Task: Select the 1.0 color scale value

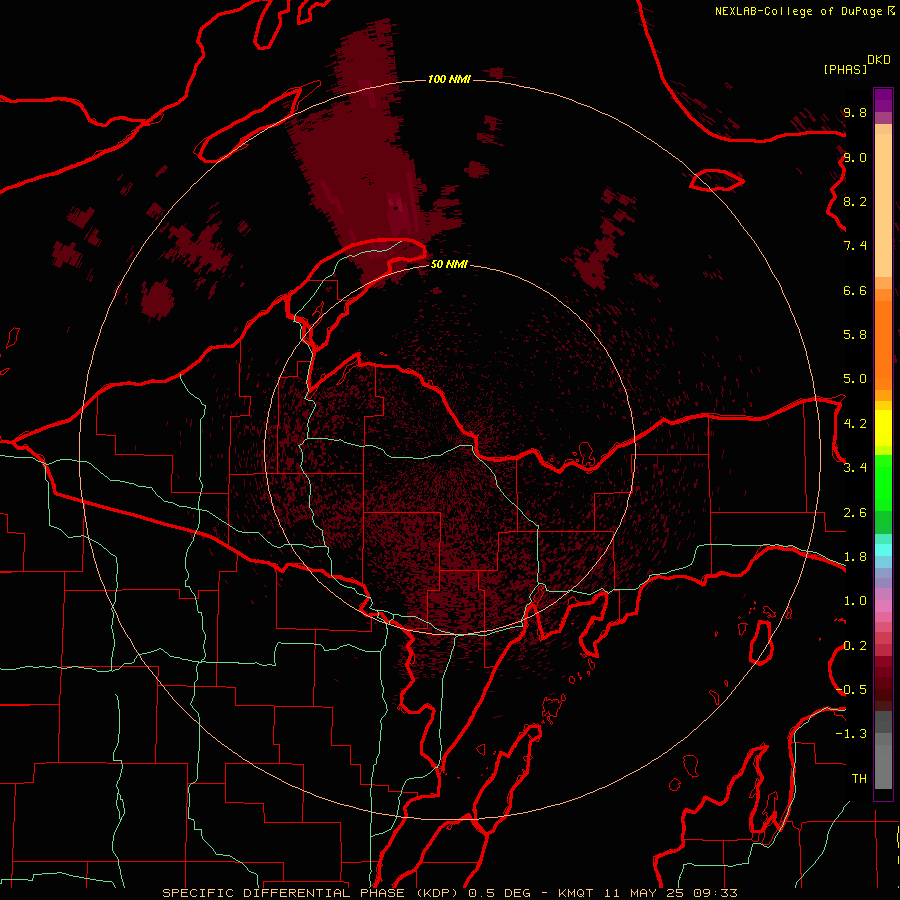Action: (x=855, y=601)
